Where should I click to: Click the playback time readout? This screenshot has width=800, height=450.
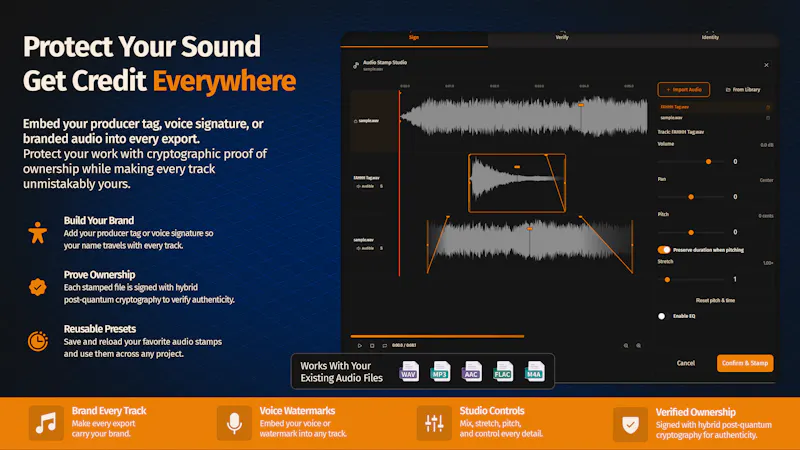point(404,346)
